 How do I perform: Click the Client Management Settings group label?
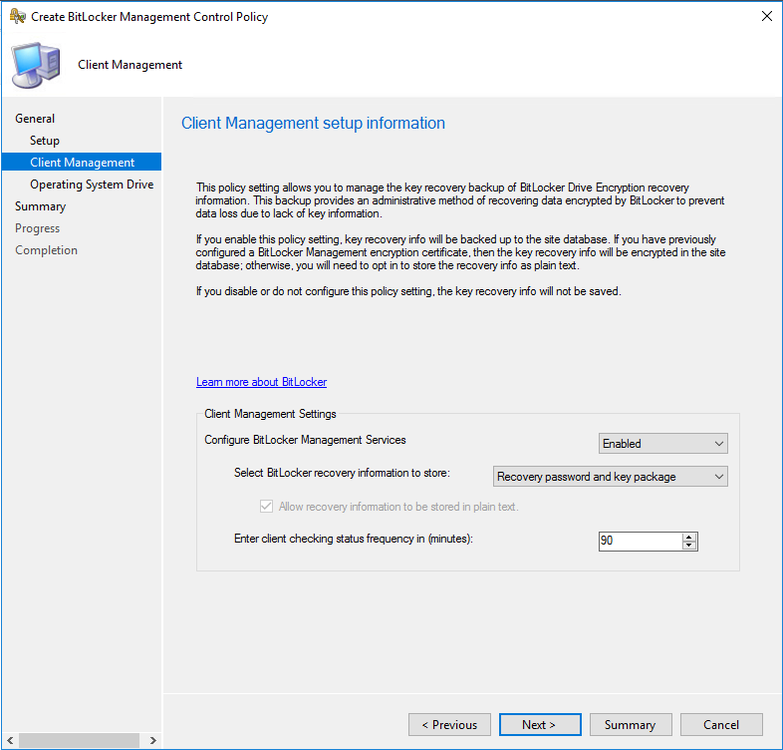tap(270, 414)
